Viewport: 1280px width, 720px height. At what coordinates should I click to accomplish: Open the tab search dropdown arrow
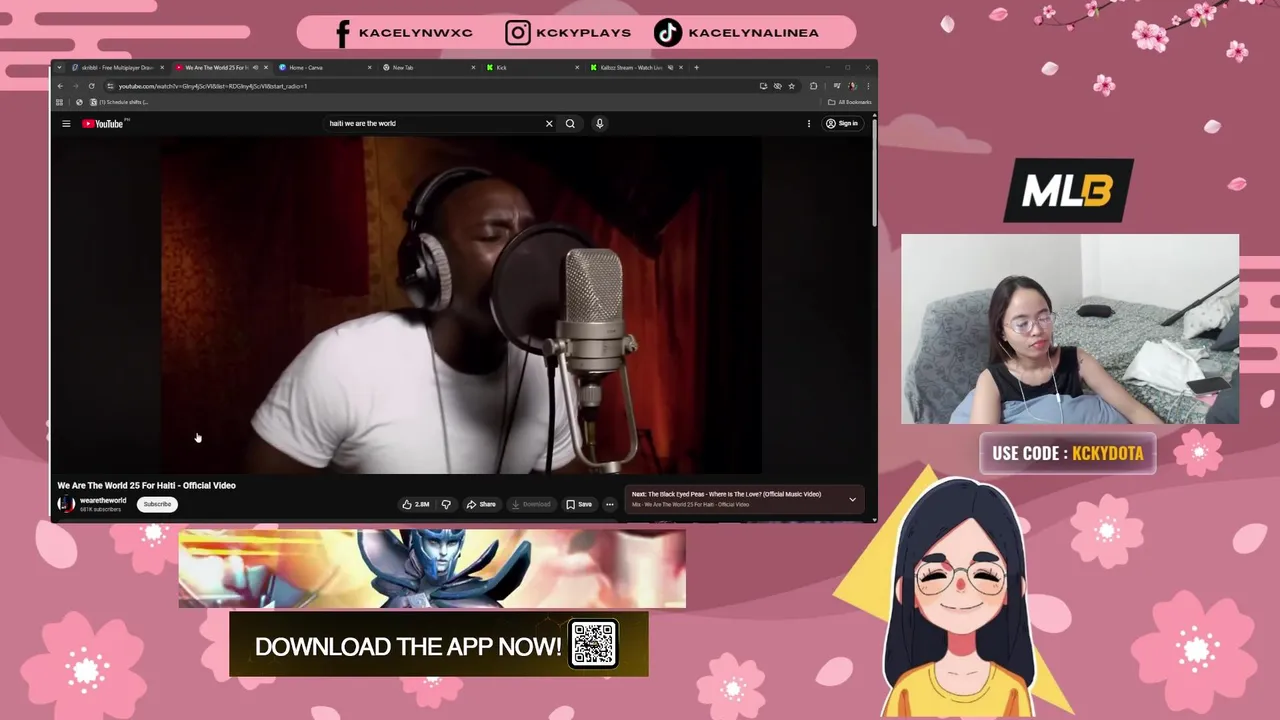(59, 68)
